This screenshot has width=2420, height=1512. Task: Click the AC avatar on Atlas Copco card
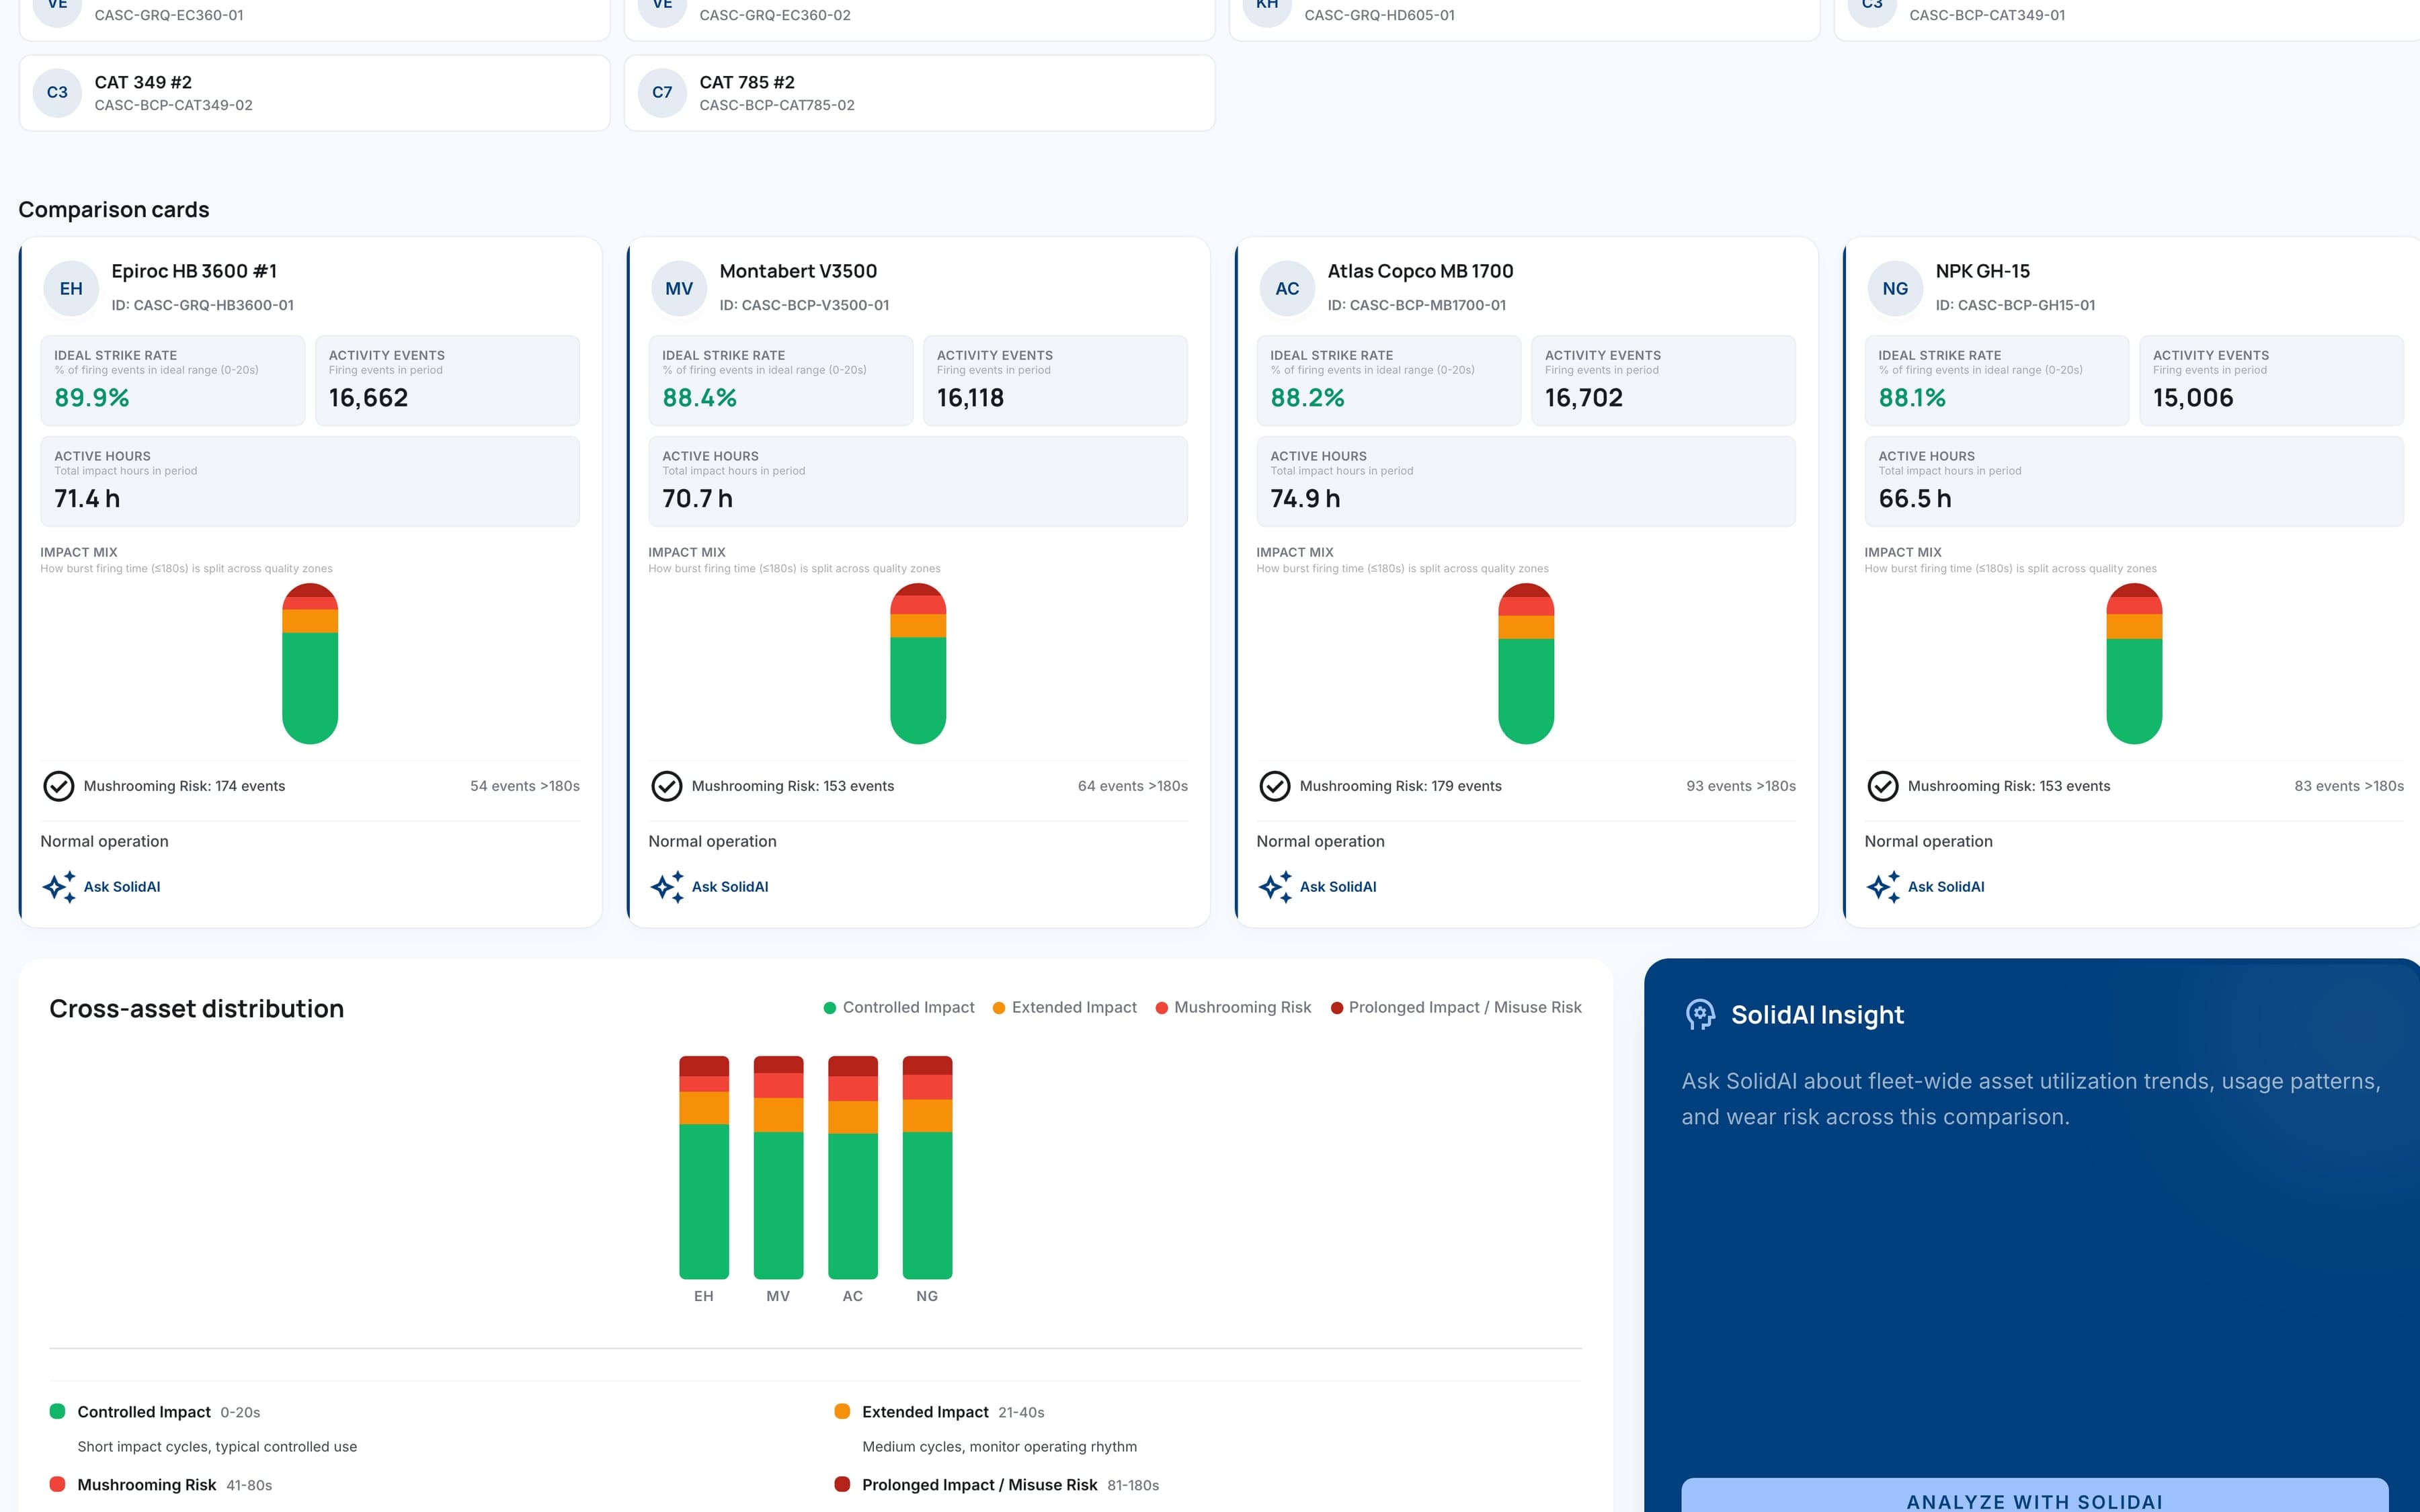click(1287, 288)
